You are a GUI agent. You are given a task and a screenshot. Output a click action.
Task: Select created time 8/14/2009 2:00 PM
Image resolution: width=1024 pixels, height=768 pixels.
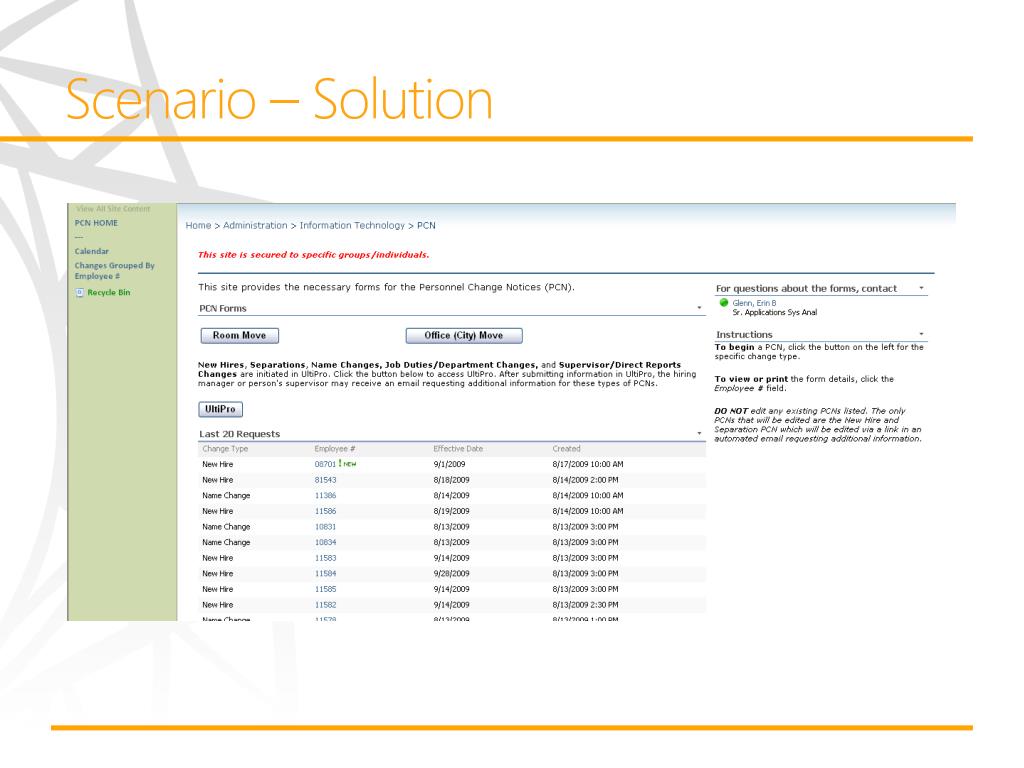click(585, 480)
